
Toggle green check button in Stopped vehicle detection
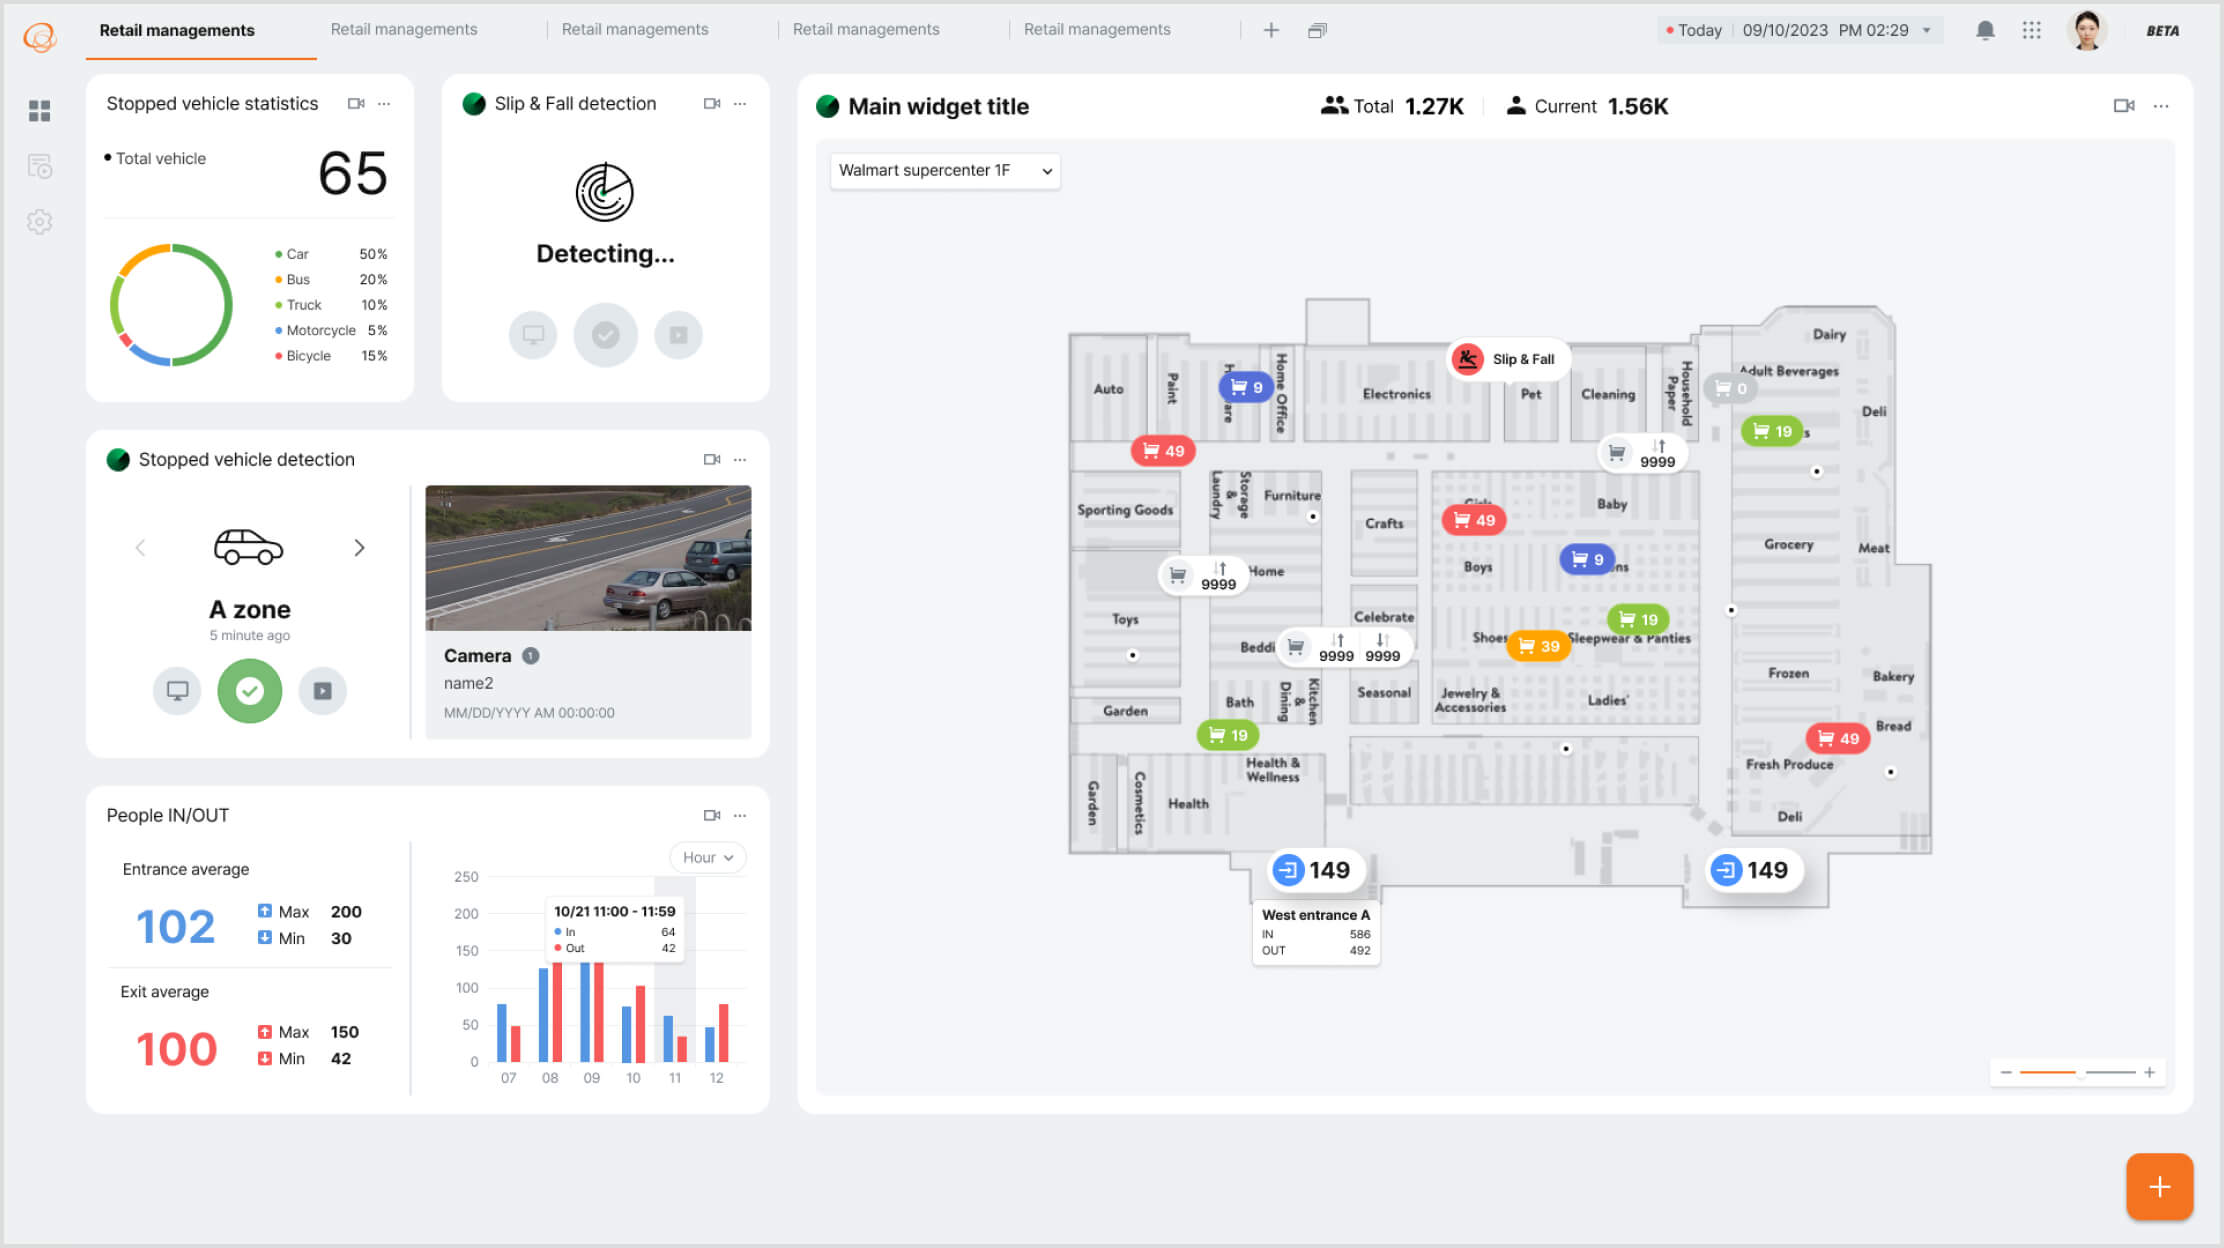[250, 690]
